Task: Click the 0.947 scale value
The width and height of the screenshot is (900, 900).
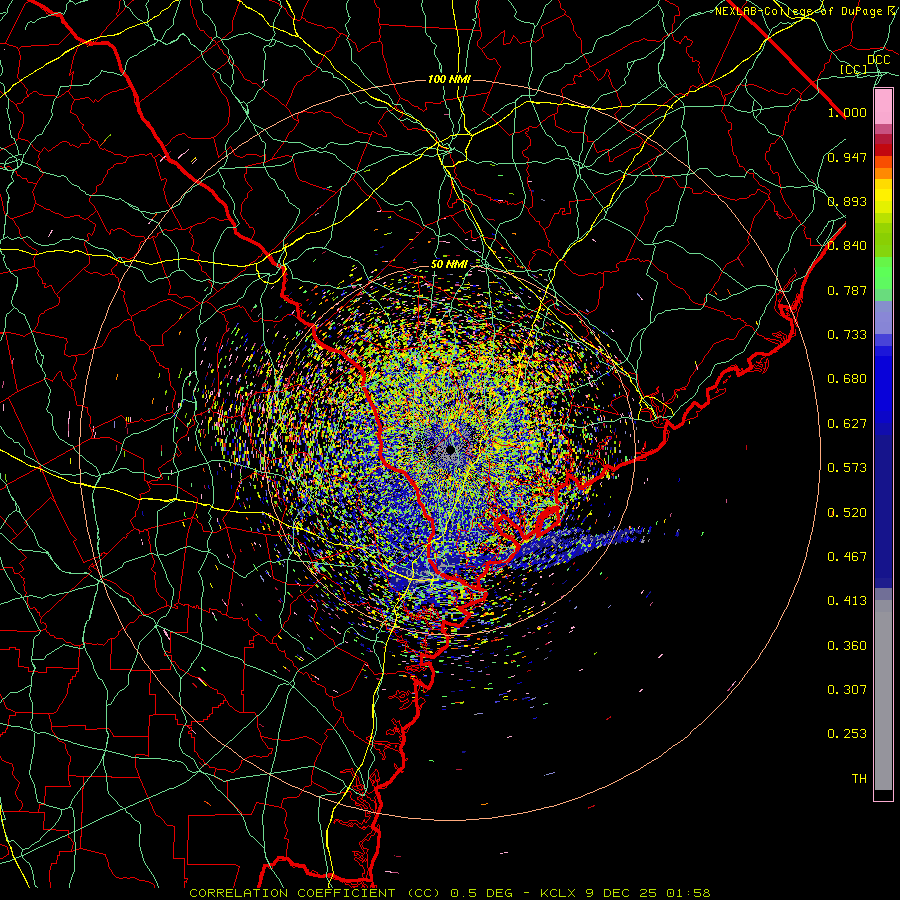Action: point(847,157)
